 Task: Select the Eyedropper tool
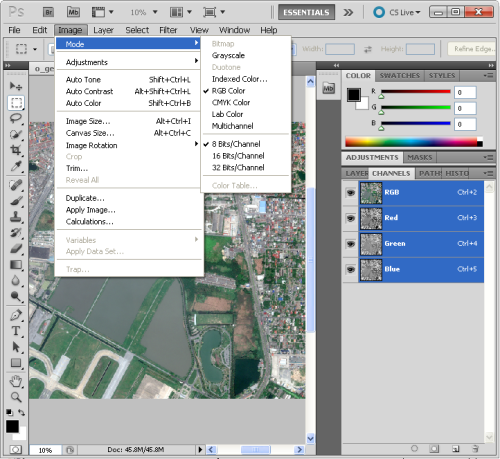tap(16, 166)
